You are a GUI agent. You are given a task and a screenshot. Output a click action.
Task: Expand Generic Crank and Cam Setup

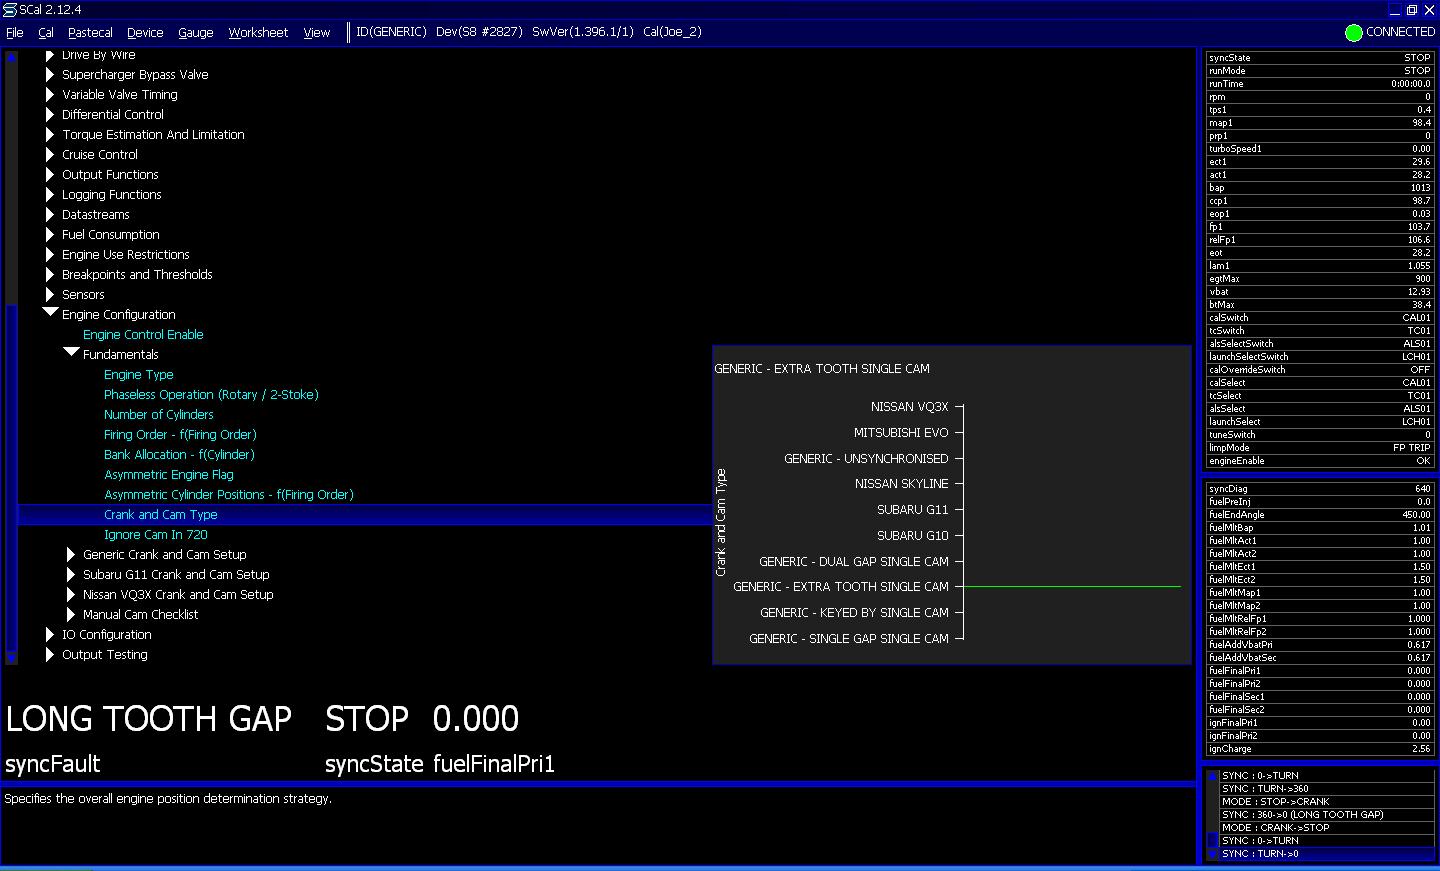point(70,554)
